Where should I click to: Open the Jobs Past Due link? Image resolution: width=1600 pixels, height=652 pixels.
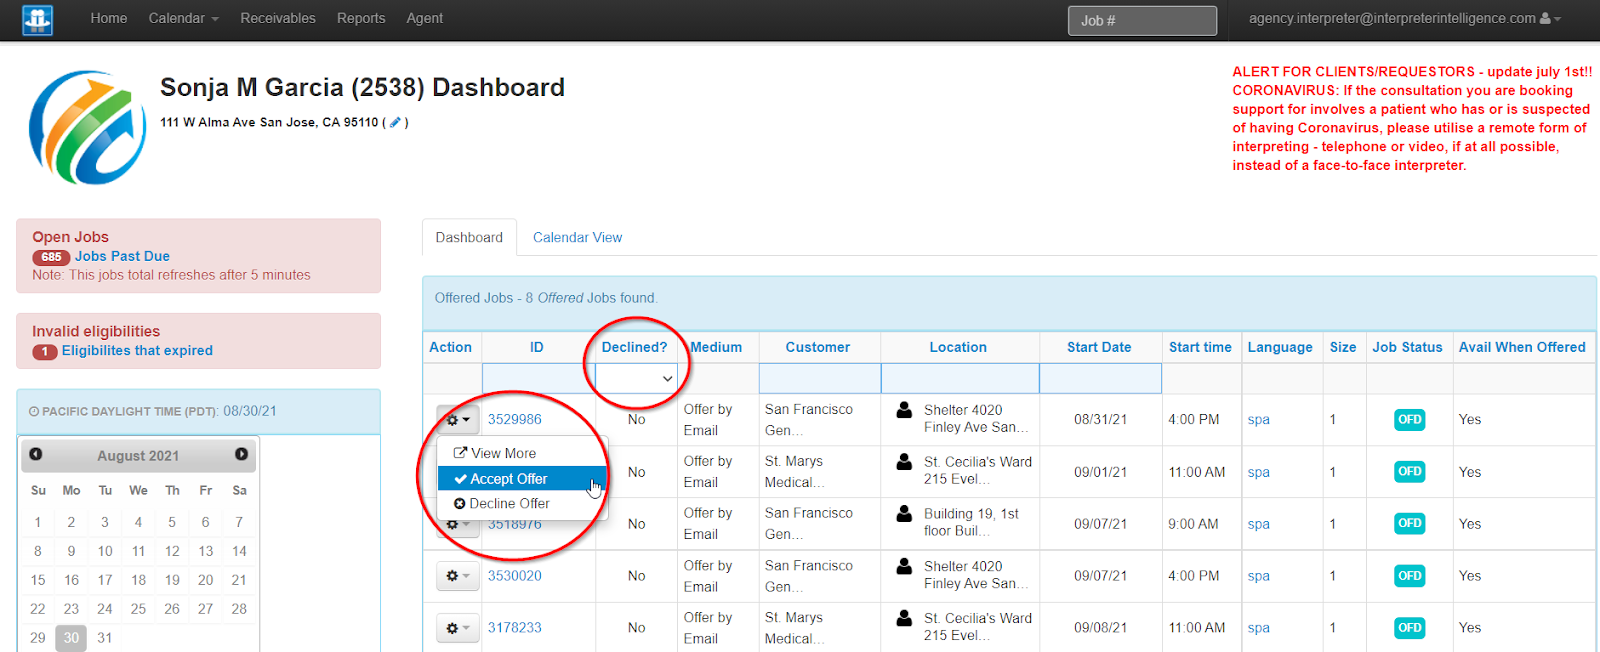(122, 256)
